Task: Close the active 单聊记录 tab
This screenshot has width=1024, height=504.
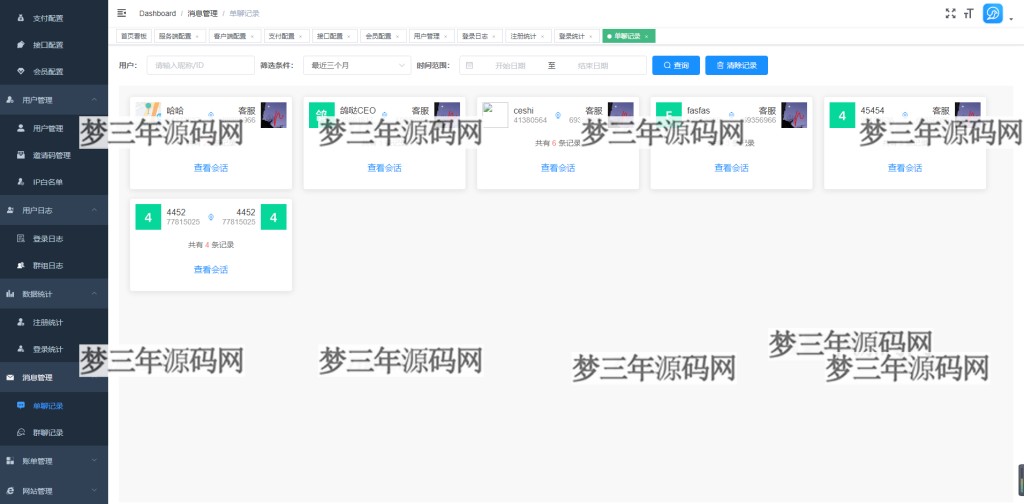Action: (647, 37)
